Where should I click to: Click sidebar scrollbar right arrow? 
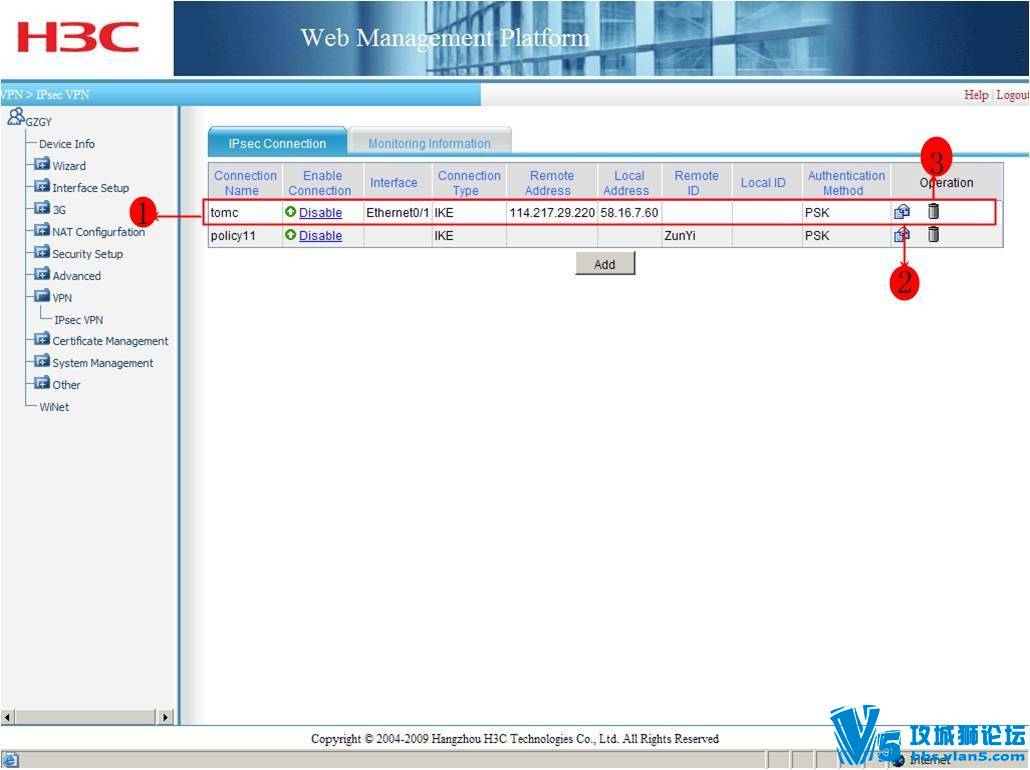(x=166, y=716)
